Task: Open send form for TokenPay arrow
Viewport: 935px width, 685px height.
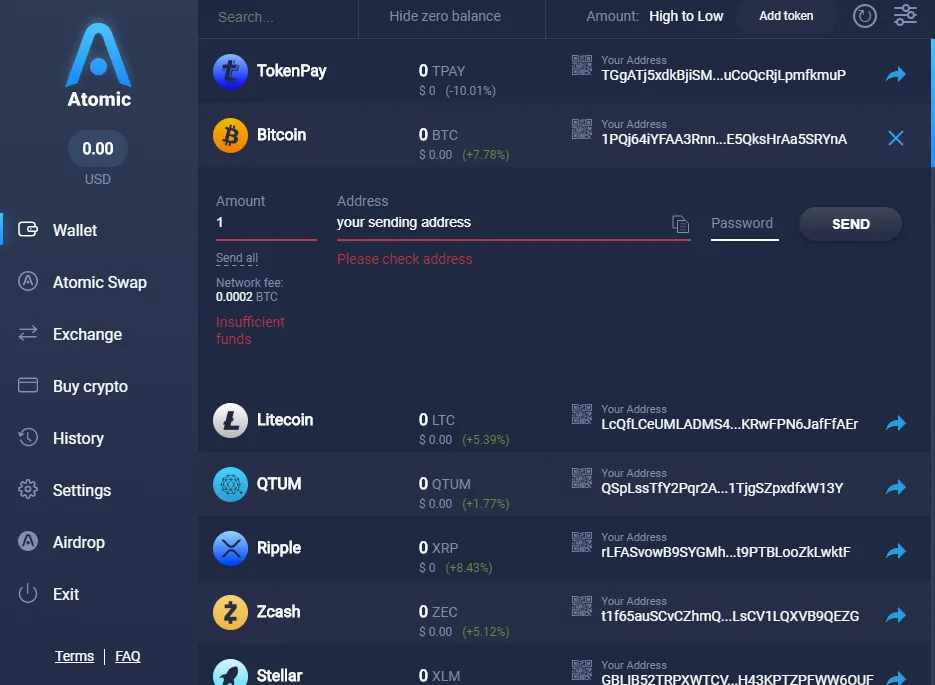Action: (x=896, y=74)
